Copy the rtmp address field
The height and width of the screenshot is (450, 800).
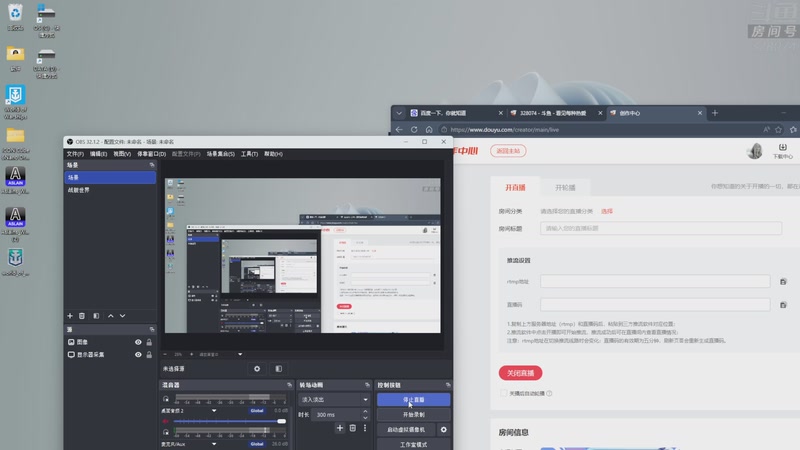coord(783,282)
